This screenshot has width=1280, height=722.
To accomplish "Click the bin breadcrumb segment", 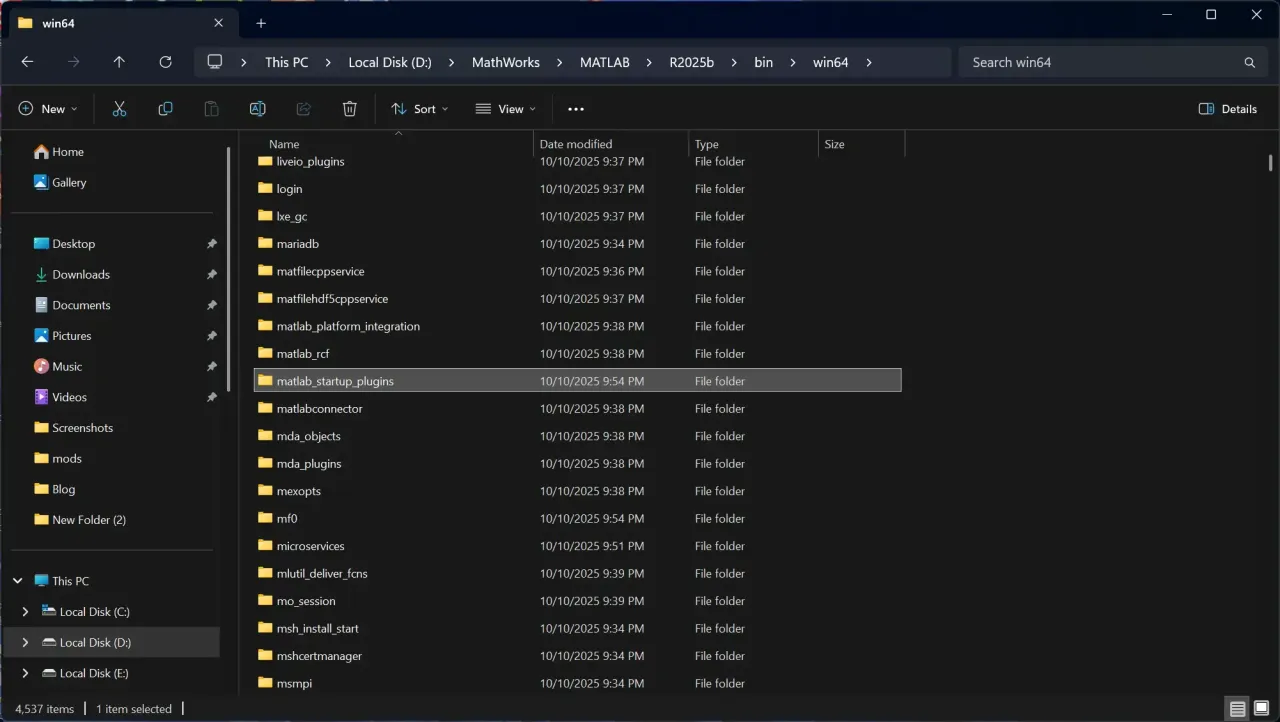I will [x=763, y=62].
